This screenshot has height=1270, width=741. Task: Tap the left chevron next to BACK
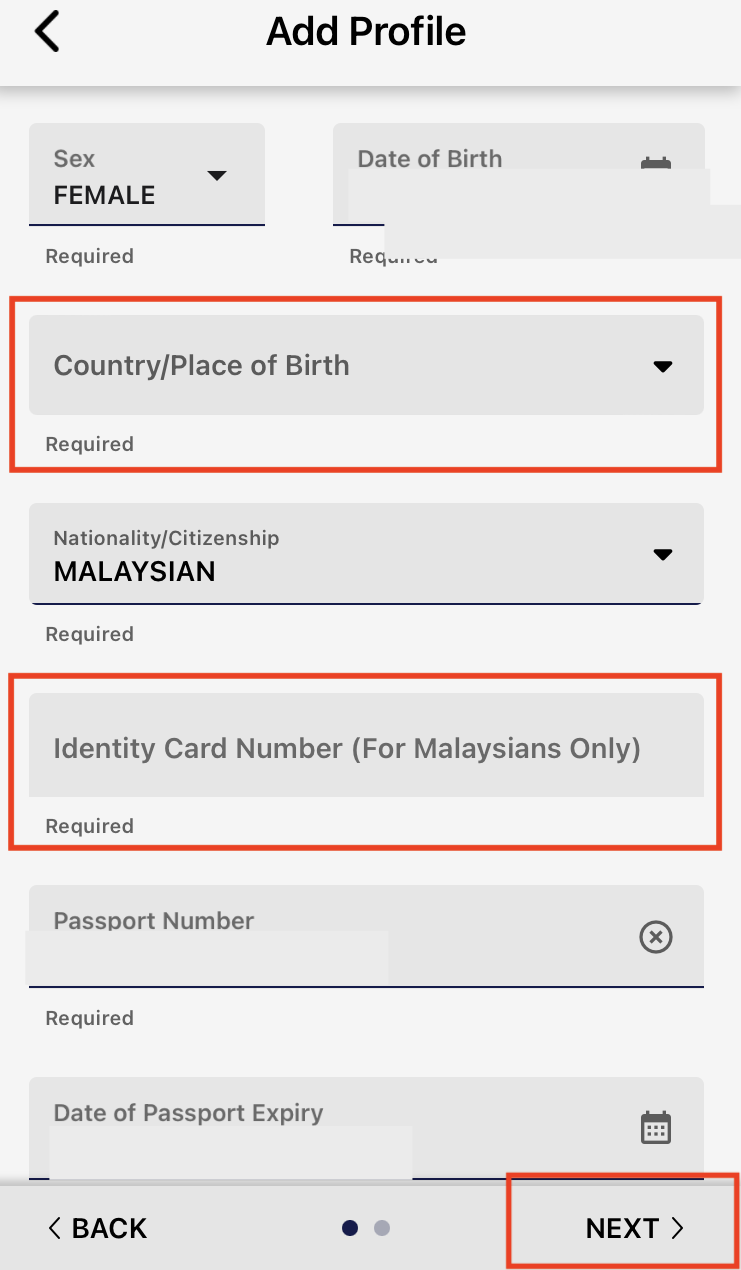tap(55, 1228)
